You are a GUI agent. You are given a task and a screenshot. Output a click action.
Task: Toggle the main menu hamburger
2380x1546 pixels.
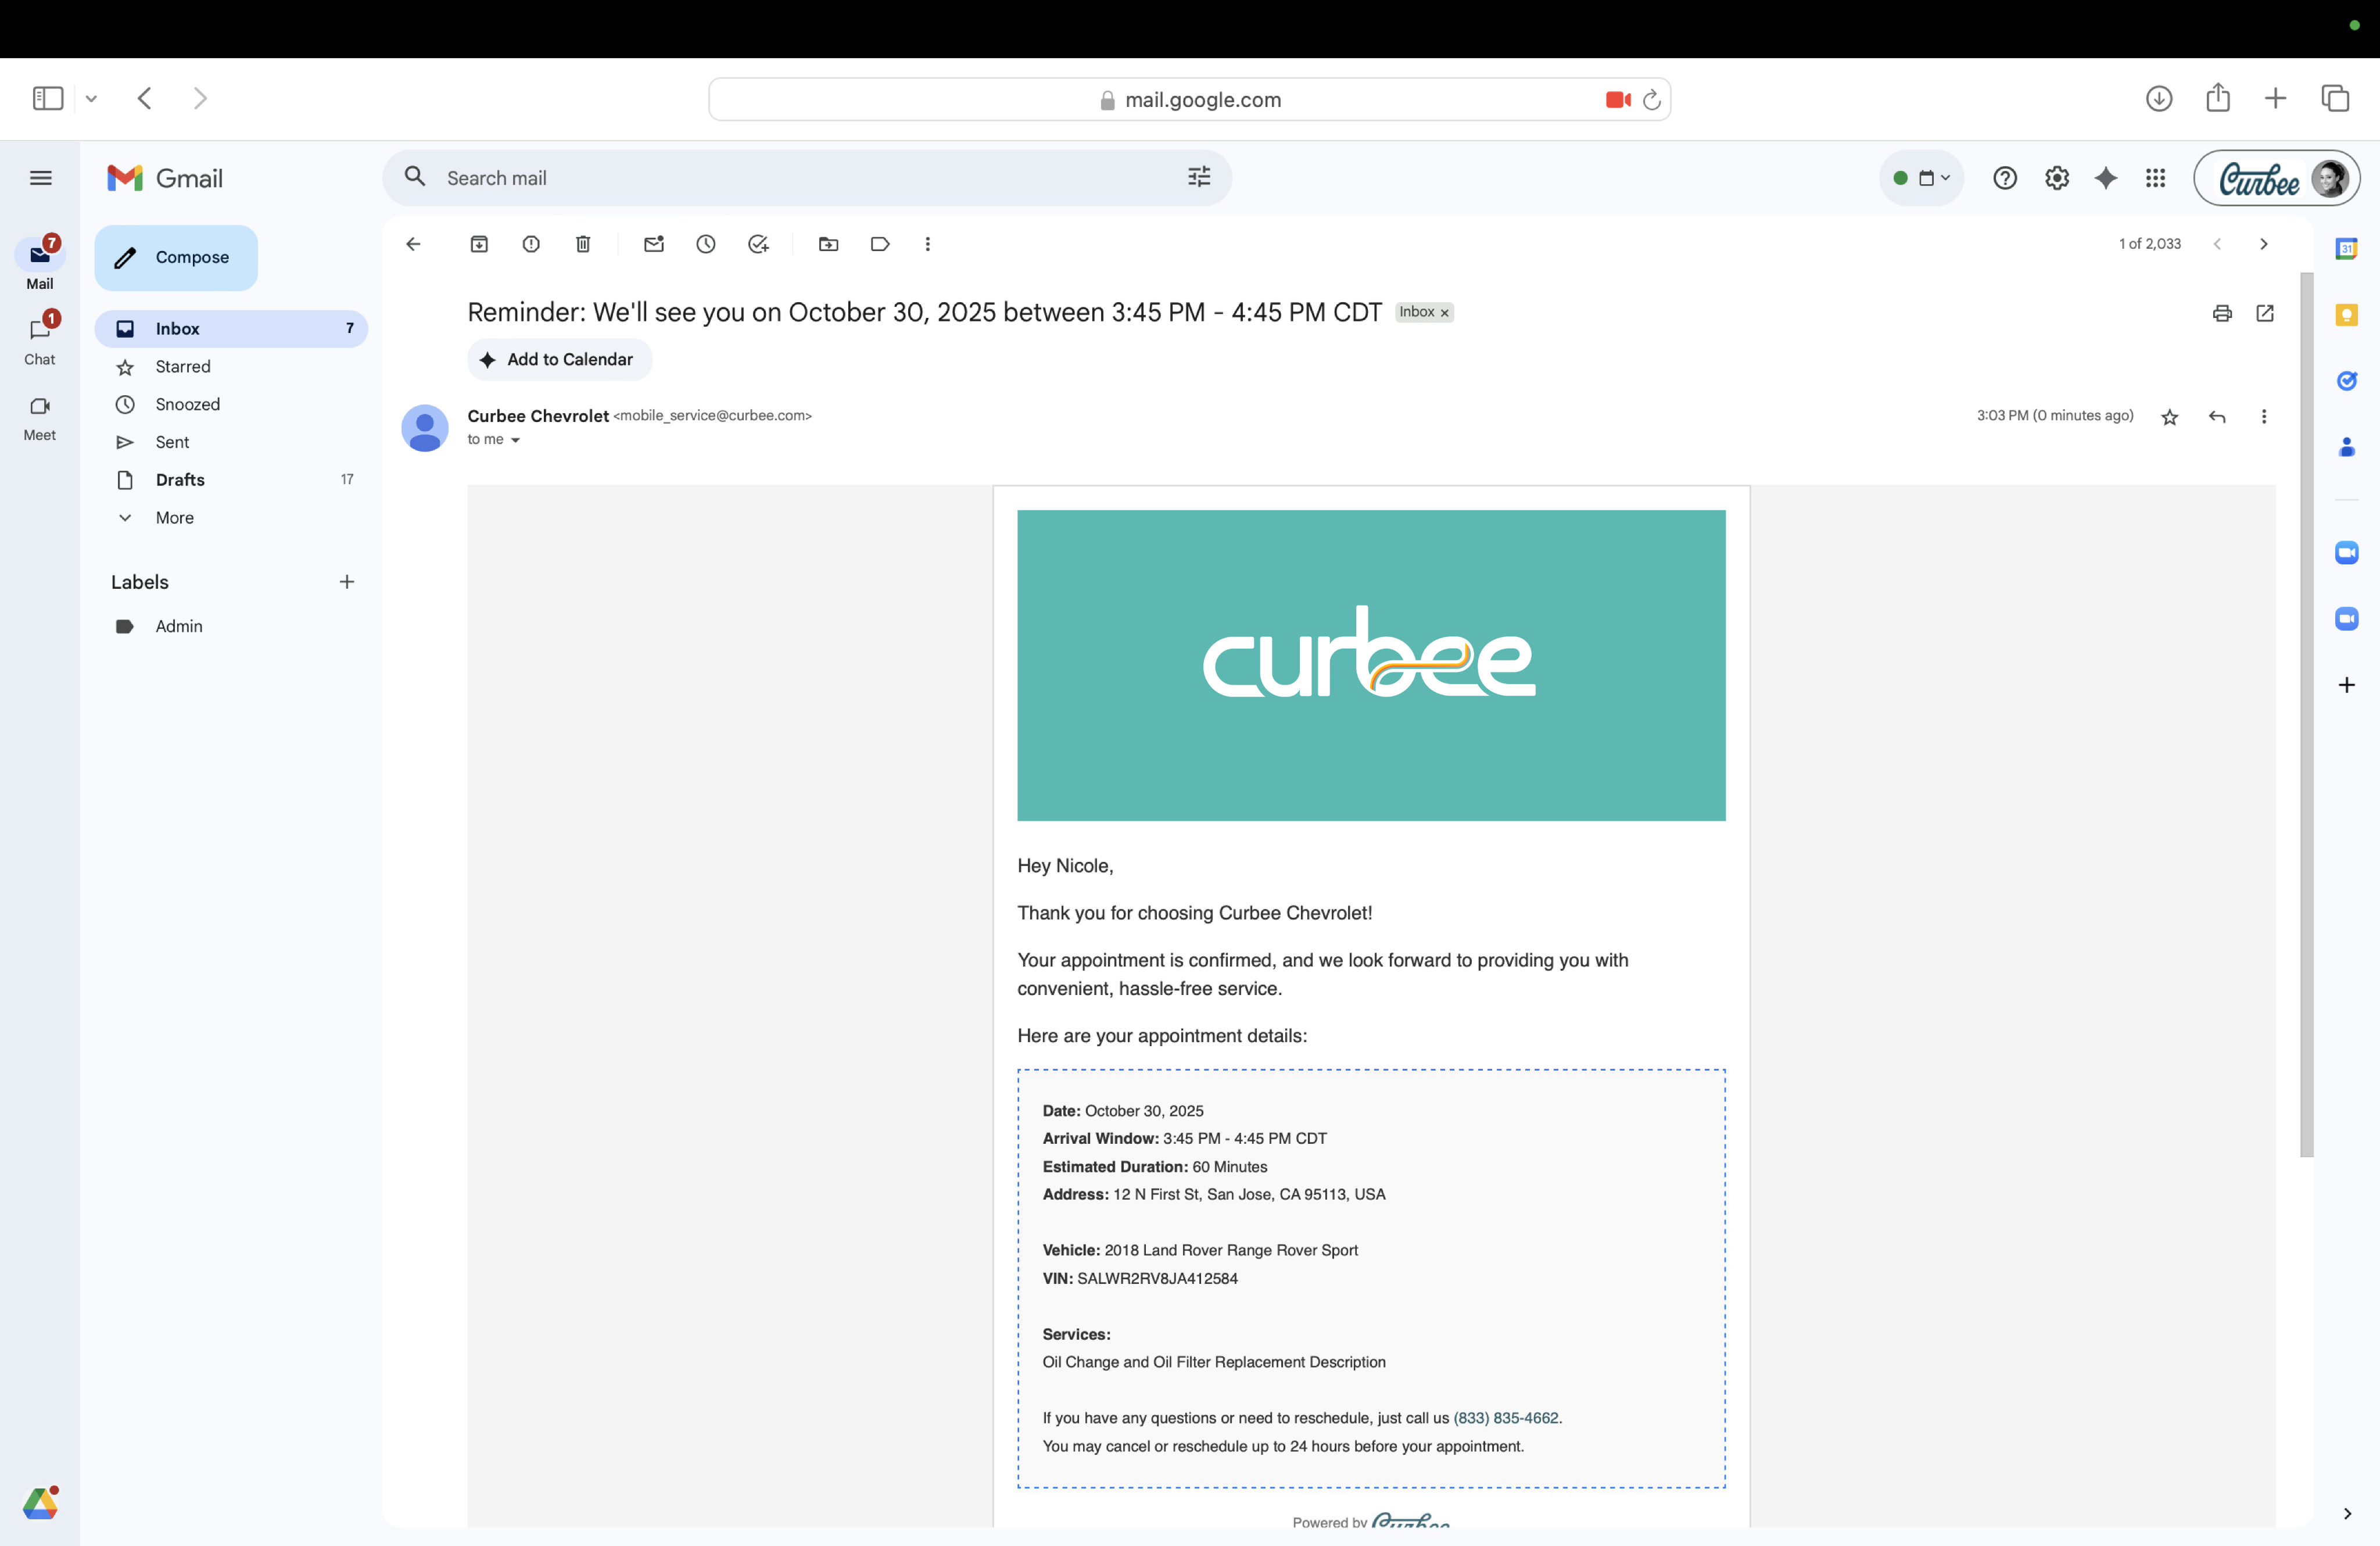(x=41, y=178)
